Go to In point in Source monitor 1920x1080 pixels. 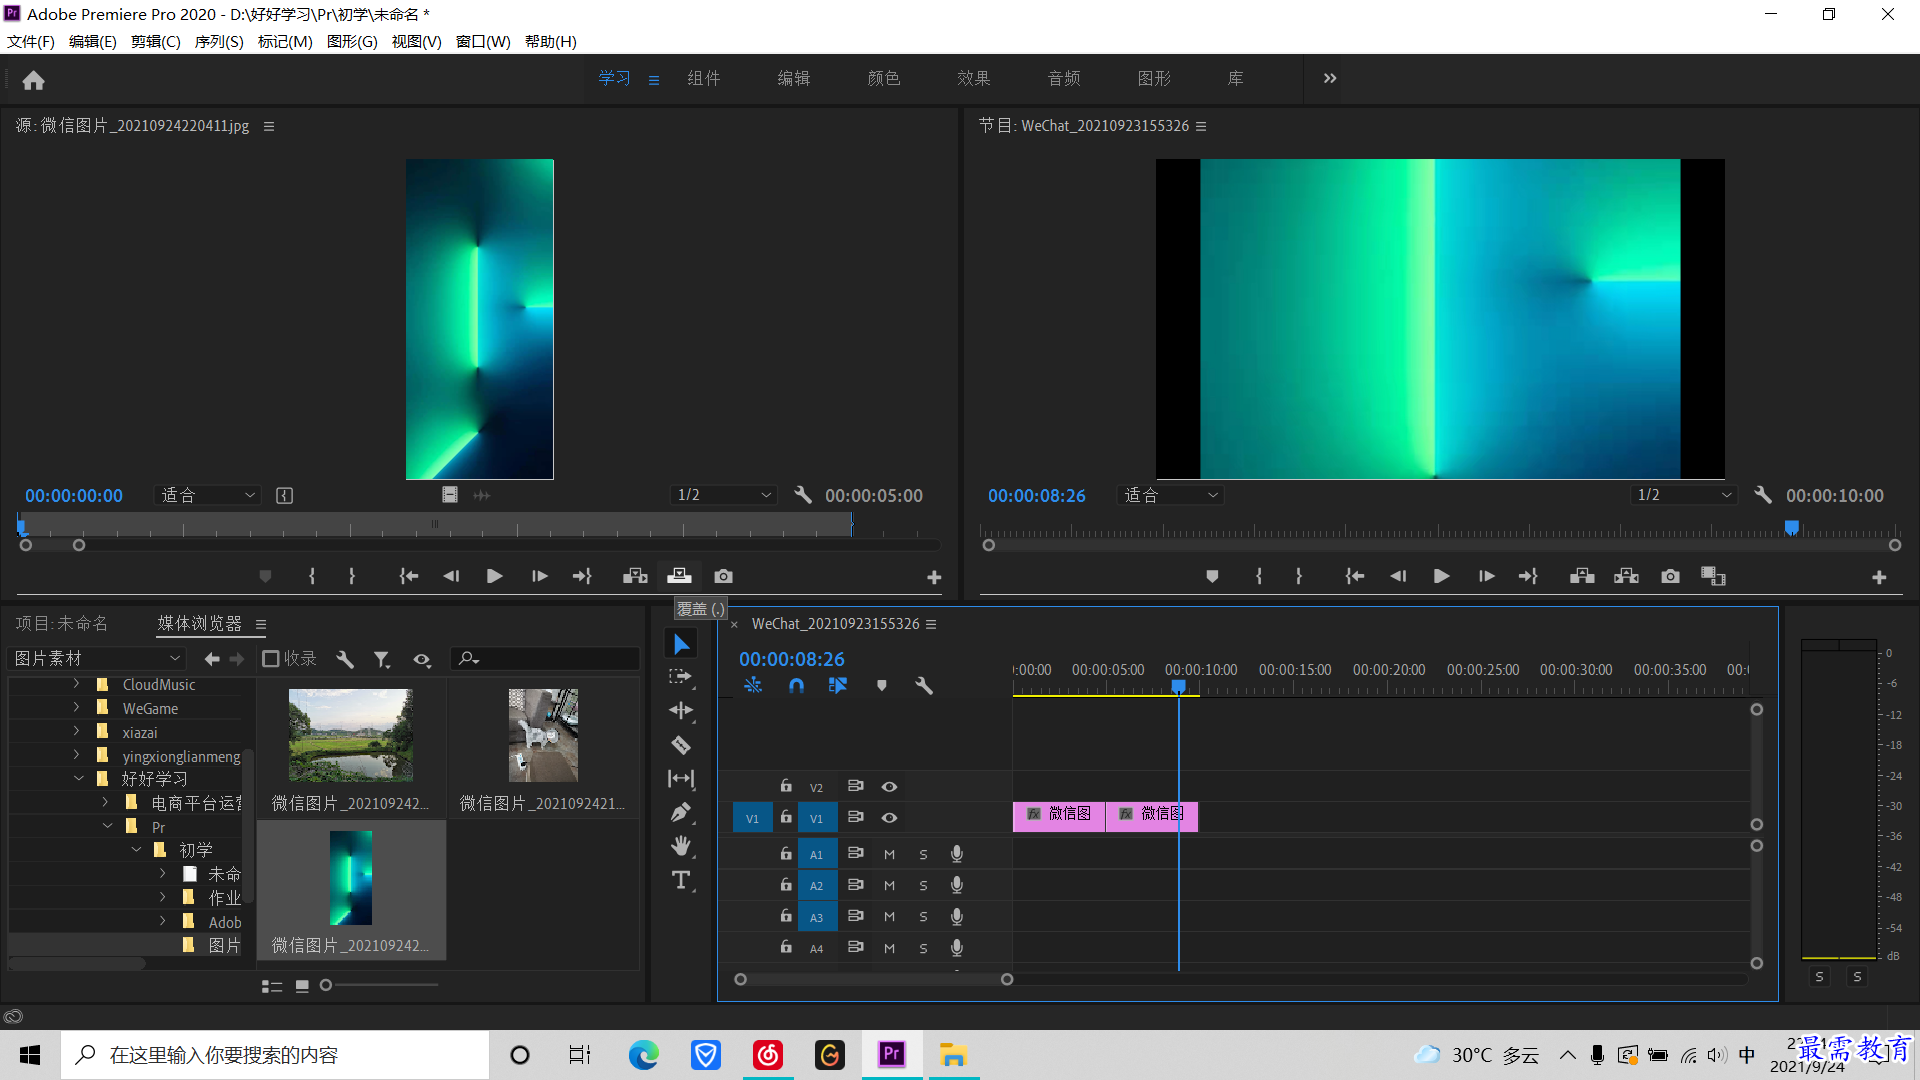pyautogui.click(x=408, y=576)
